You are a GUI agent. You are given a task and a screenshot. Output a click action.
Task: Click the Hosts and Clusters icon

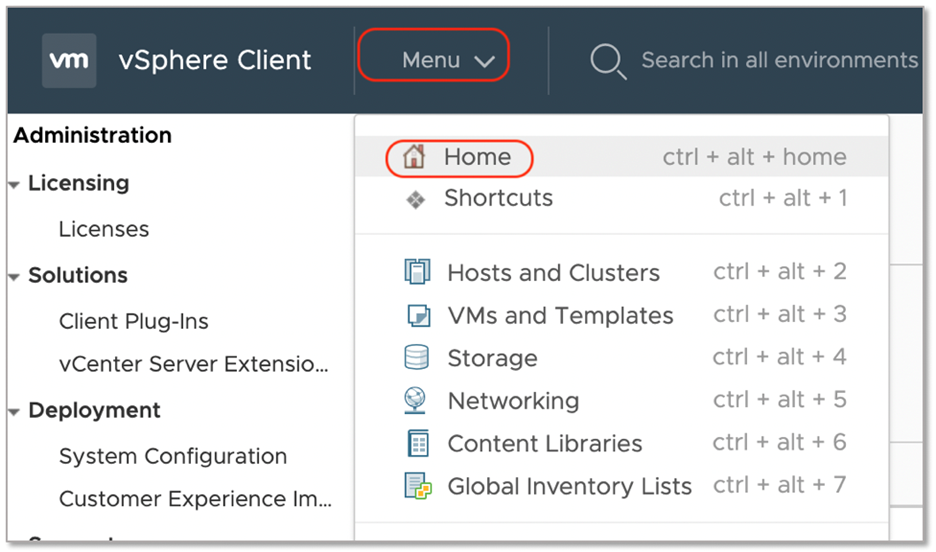tap(417, 272)
